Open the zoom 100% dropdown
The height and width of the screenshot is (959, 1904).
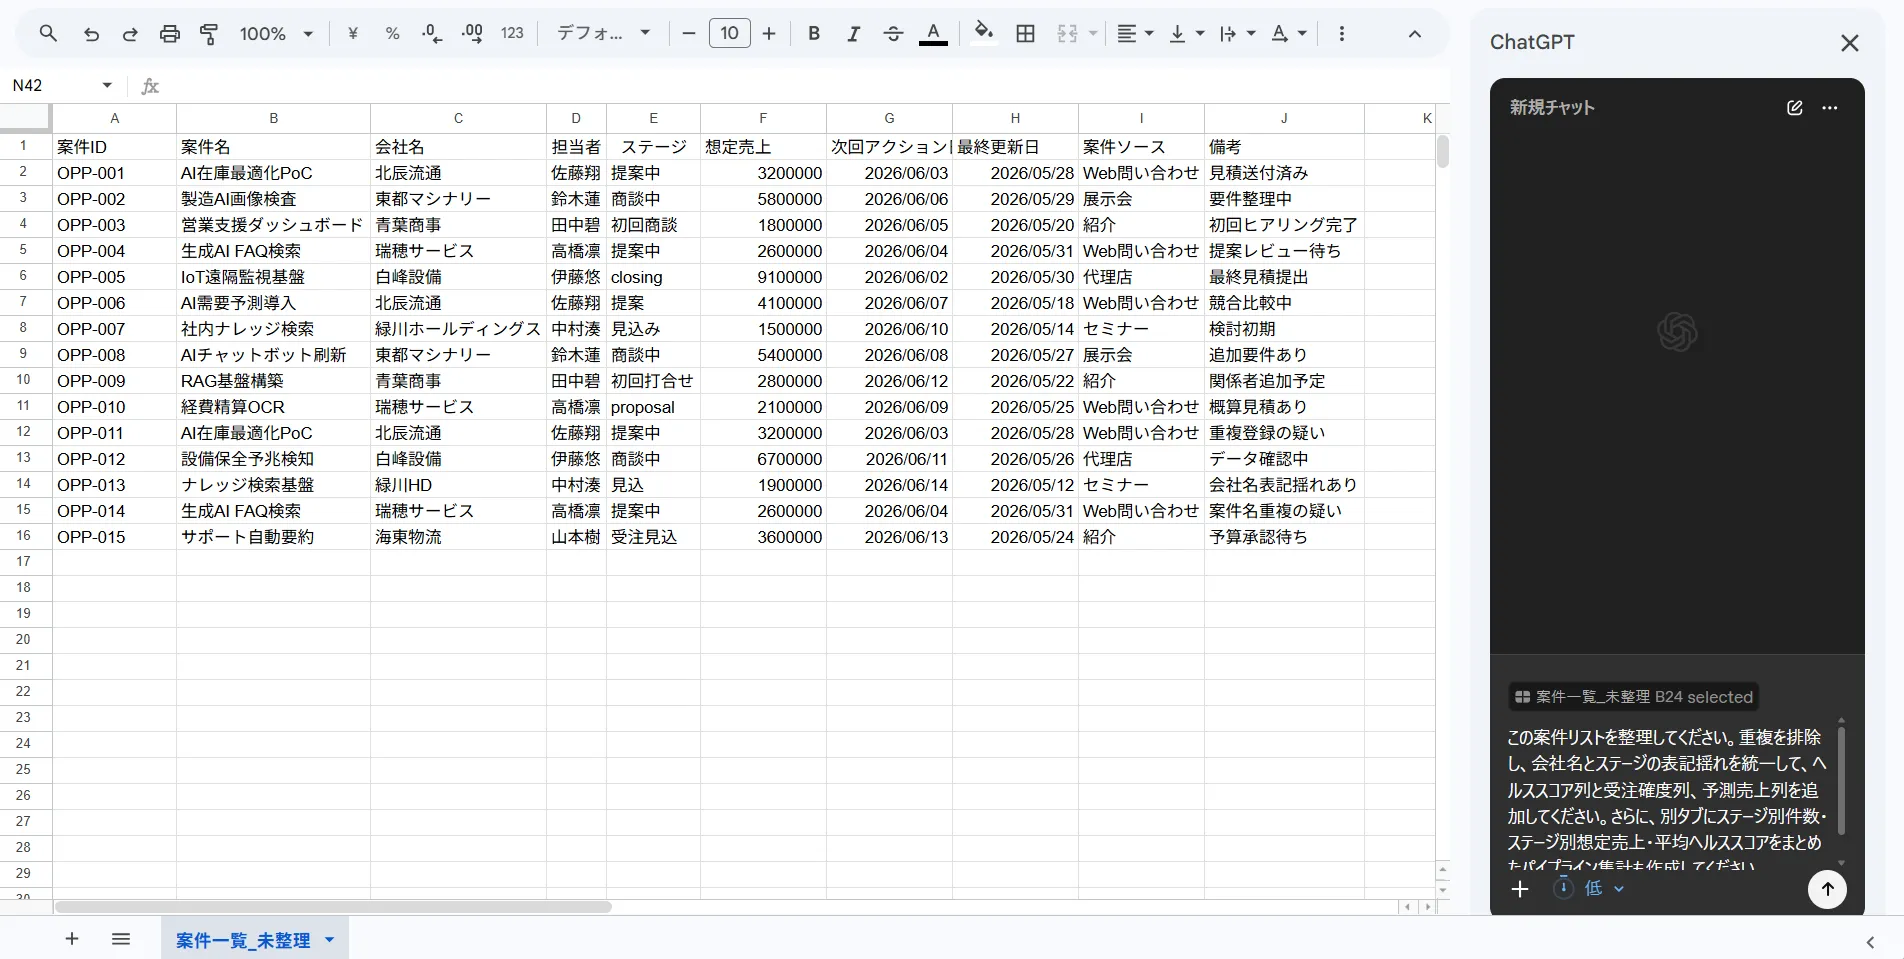coord(276,34)
